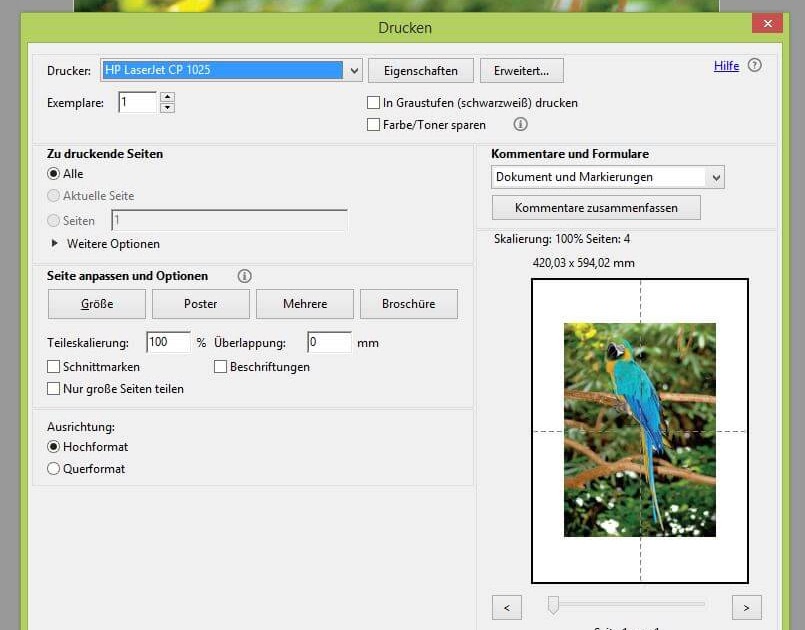Click the Seiten range text field

click(229, 220)
